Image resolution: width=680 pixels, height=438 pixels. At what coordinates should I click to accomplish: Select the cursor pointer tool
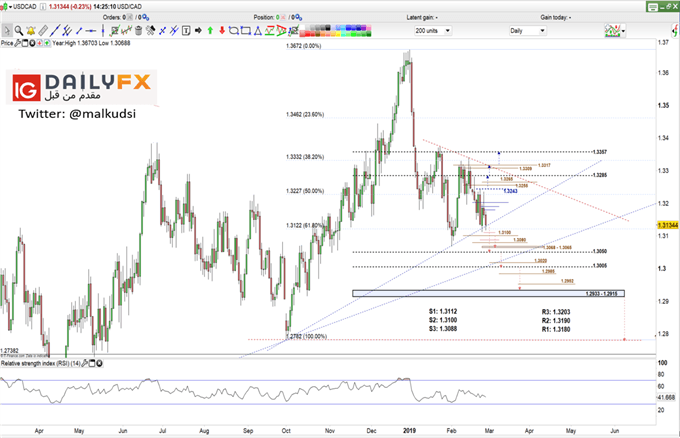tap(7, 31)
